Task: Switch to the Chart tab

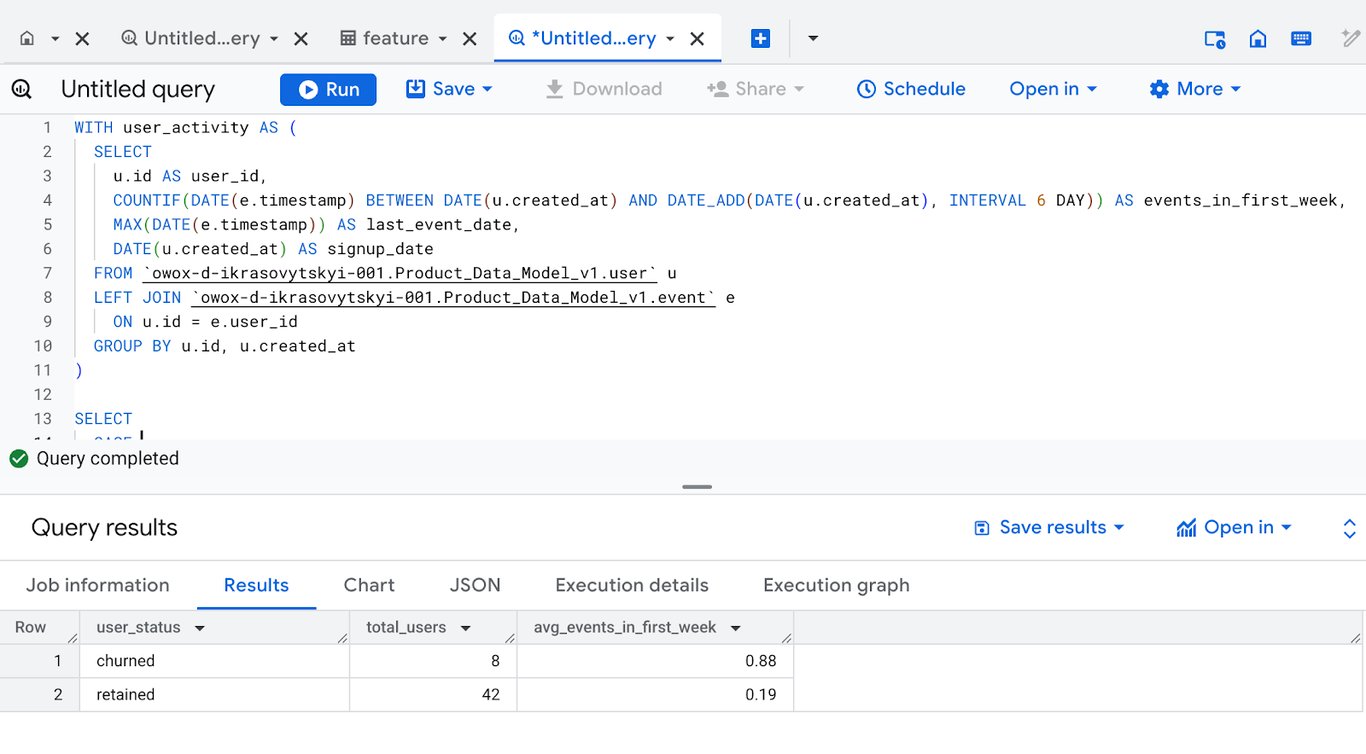Action: click(x=369, y=586)
